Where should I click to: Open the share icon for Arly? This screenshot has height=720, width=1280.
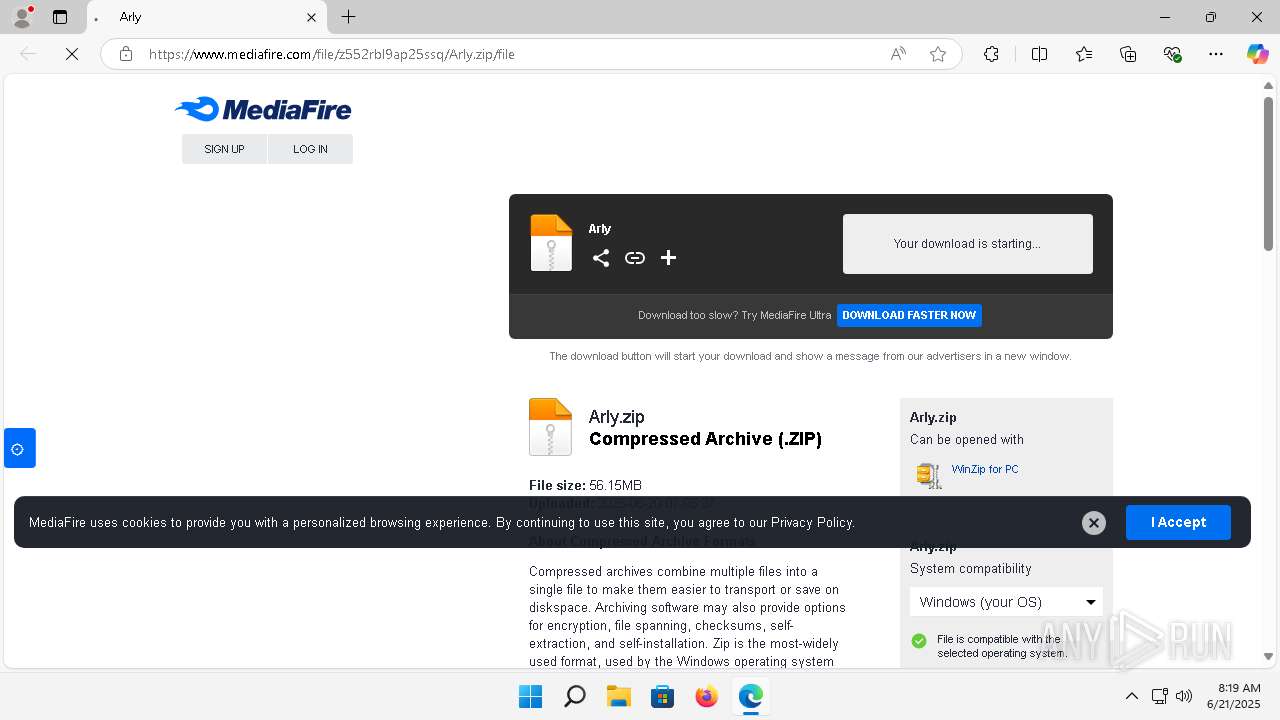[x=600, y=258]
